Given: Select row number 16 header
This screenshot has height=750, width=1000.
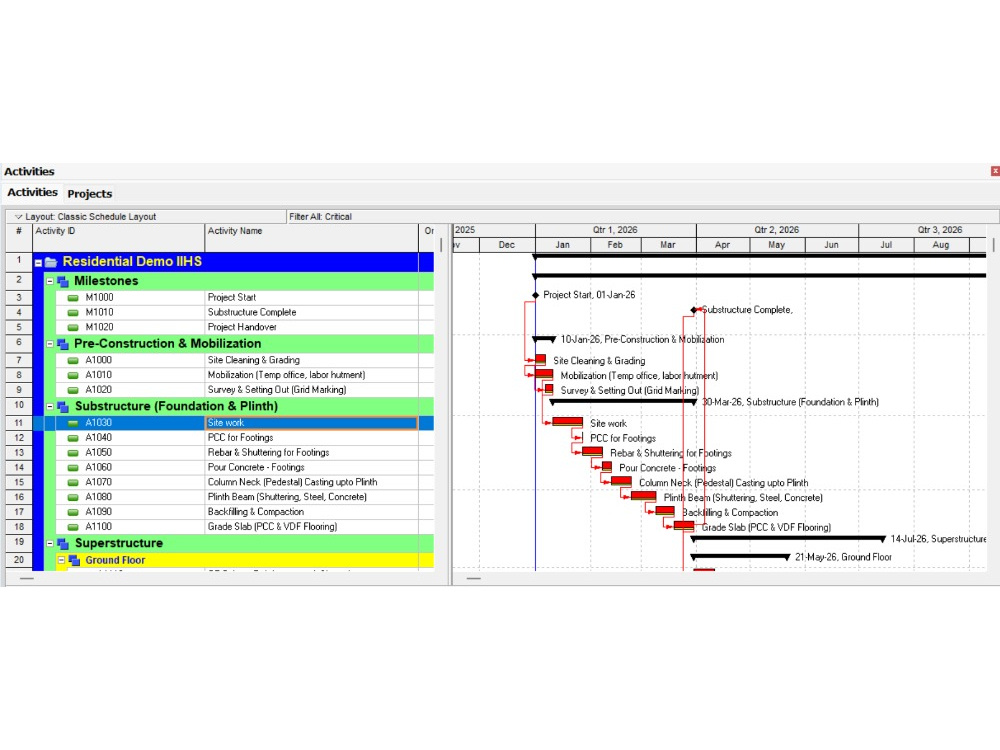Looking at the screenshot, I should pos(19,497).
